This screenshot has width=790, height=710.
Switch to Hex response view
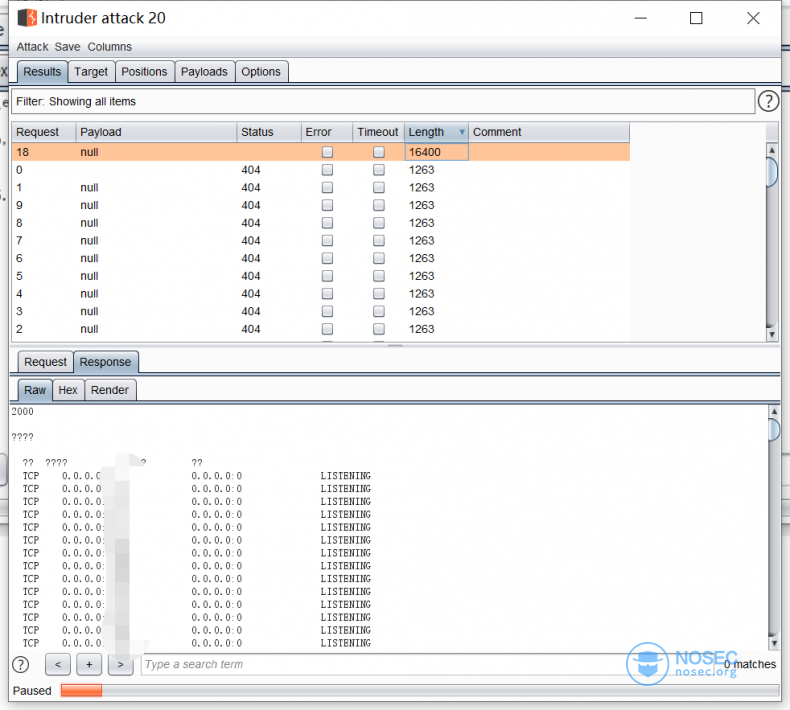point(68,390)
